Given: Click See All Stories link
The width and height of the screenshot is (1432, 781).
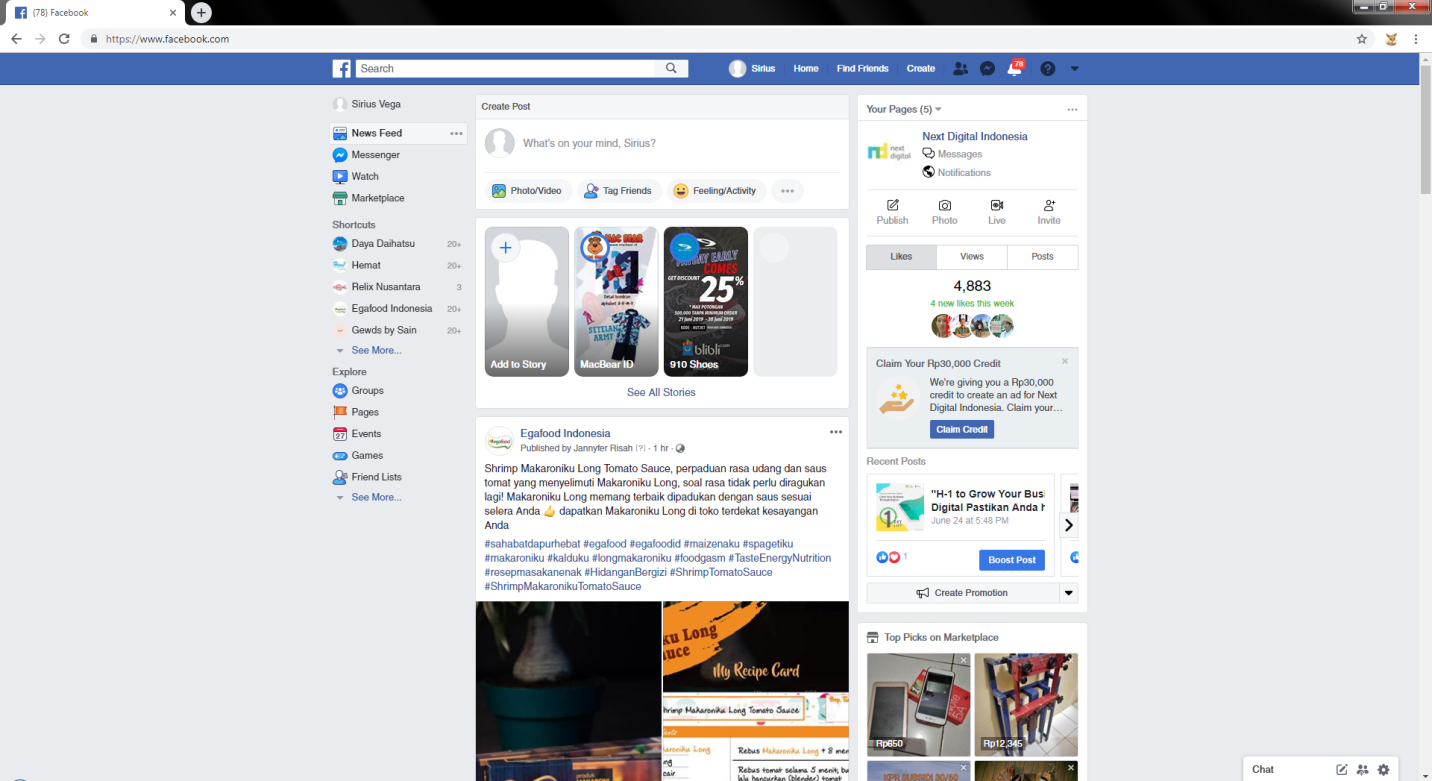Looking at the screenshot, I should [661, 392].
